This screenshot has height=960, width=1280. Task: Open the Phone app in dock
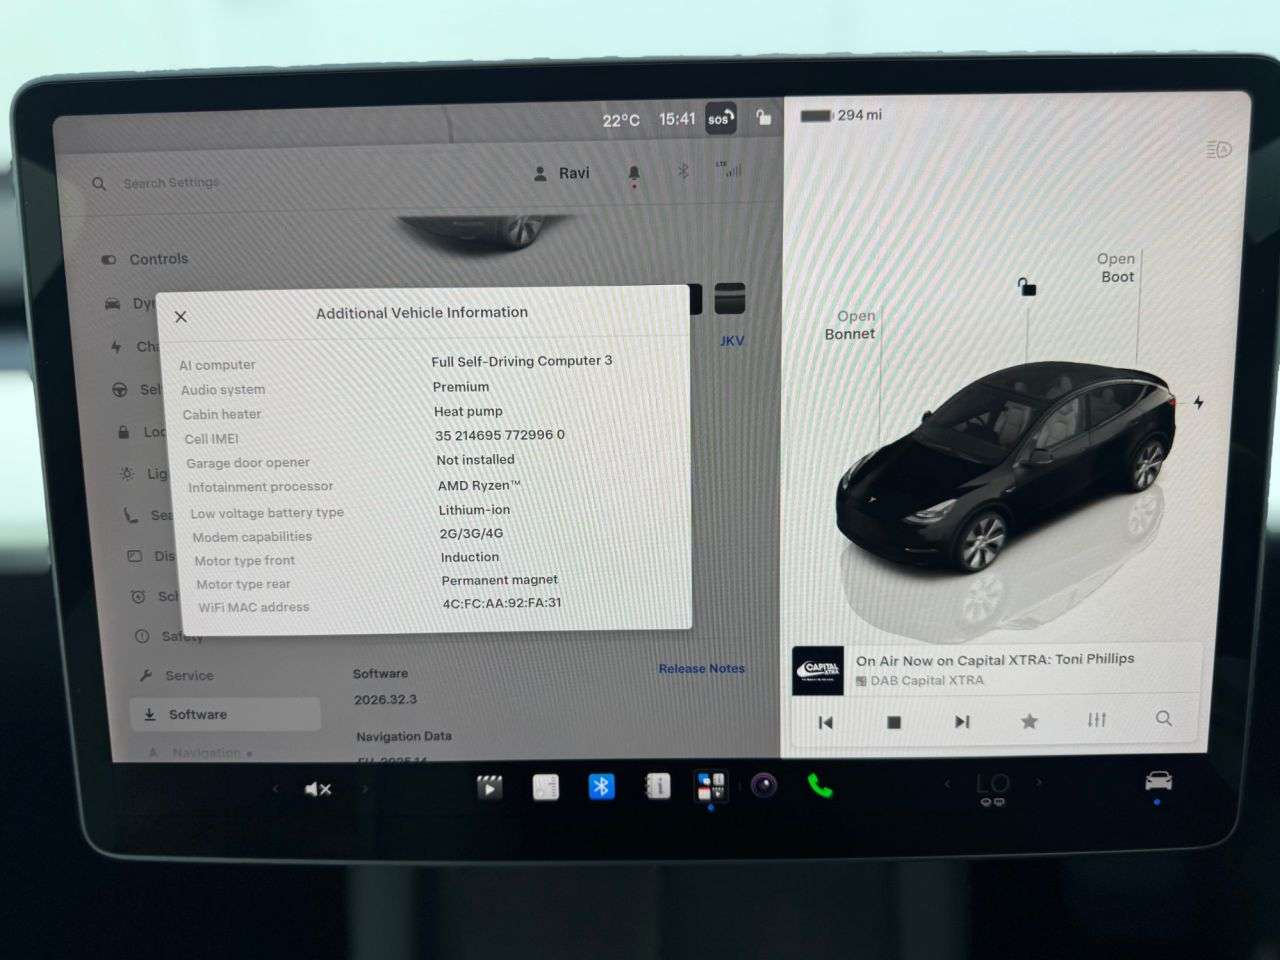click(819, 786)
